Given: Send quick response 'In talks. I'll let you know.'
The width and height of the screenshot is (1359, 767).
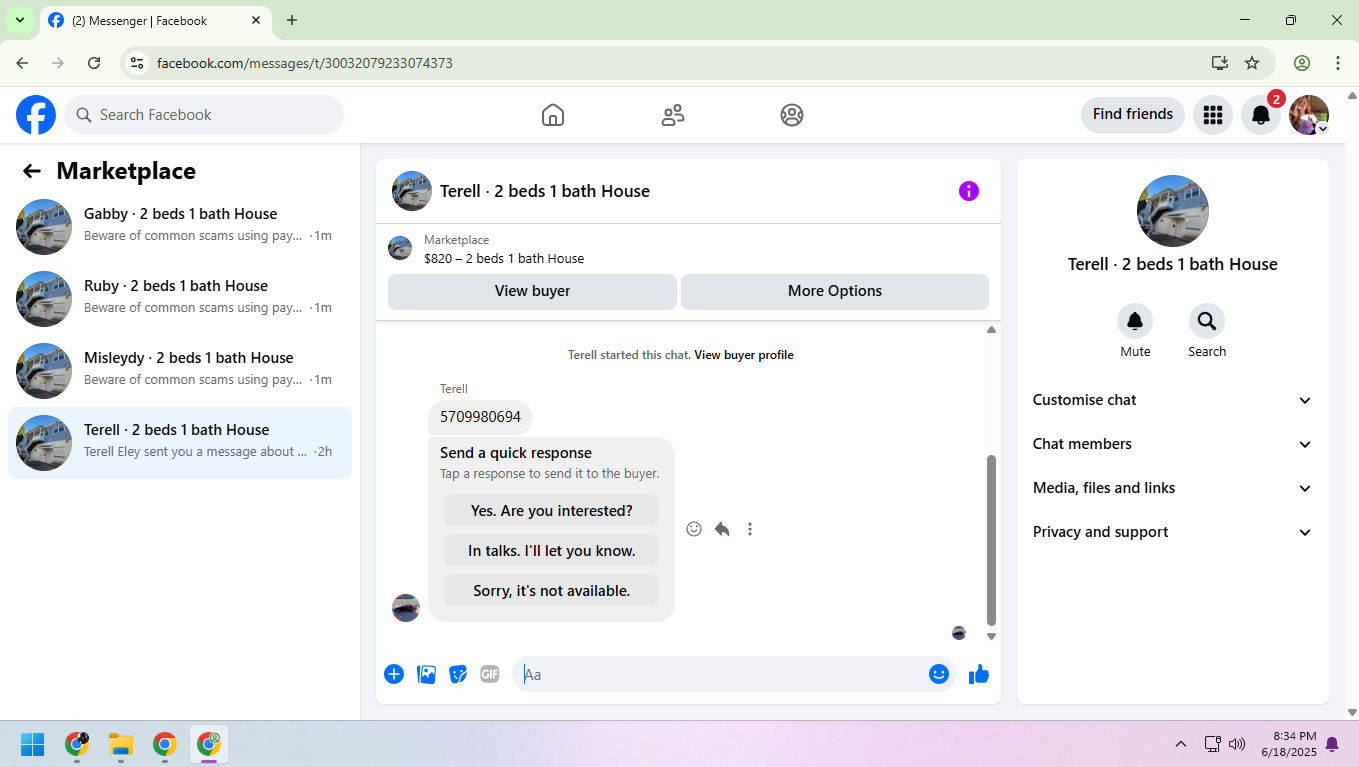Looking at the screenshot, I should (x=552, y=550).
